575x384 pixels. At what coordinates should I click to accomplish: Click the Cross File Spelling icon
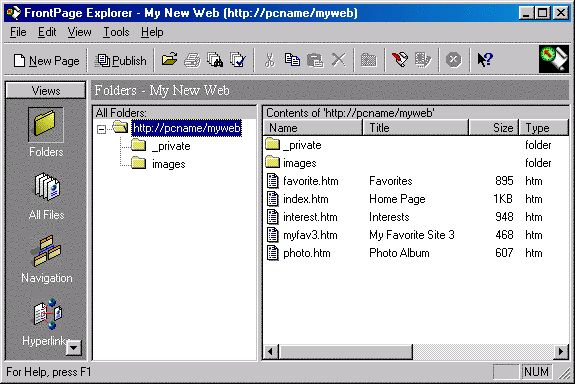[x=237, y=60]
